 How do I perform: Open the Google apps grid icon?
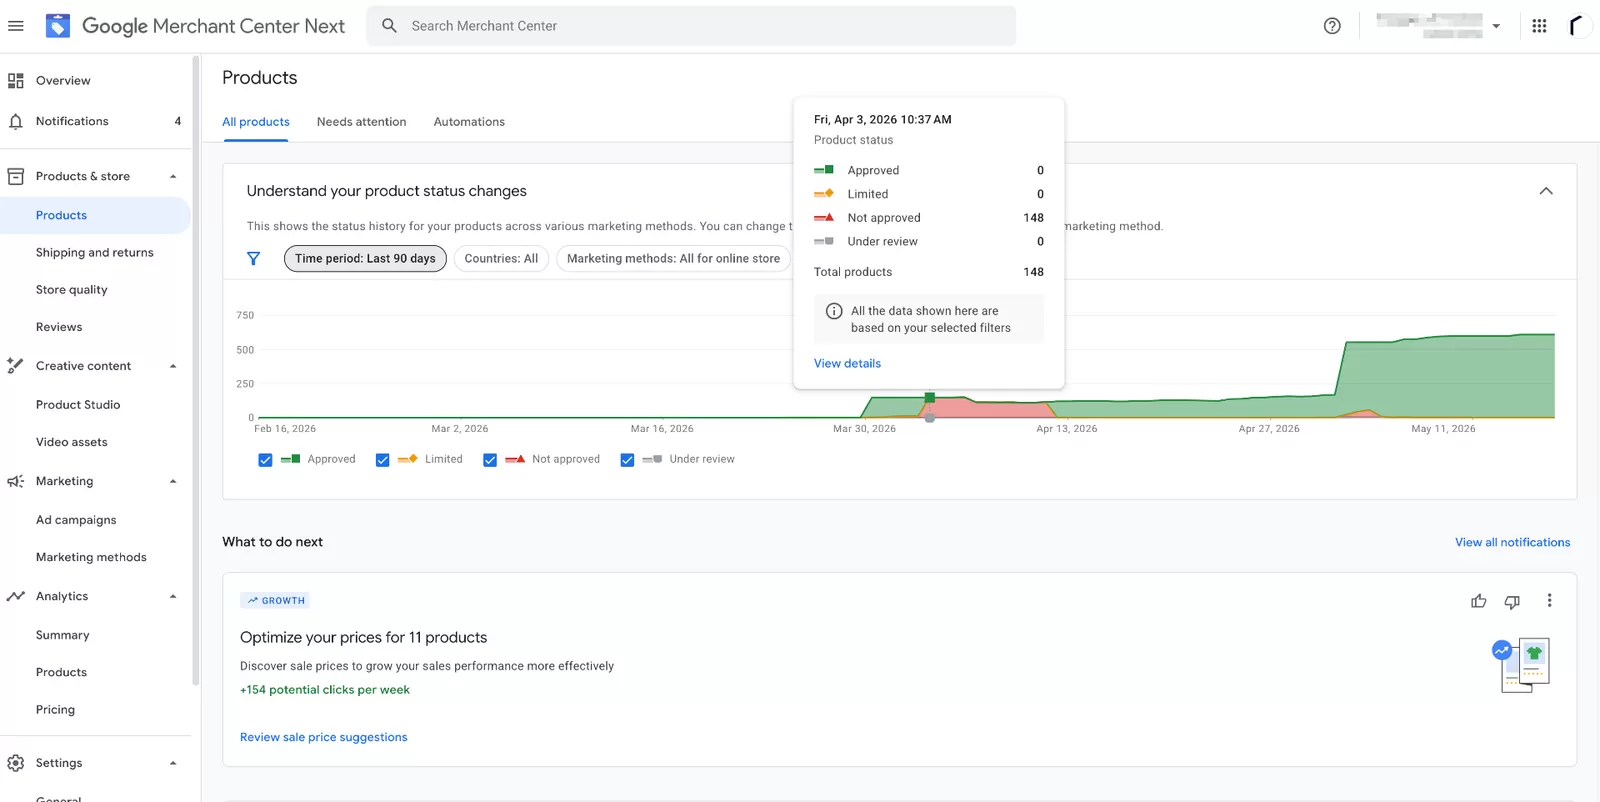point(1539,26)
